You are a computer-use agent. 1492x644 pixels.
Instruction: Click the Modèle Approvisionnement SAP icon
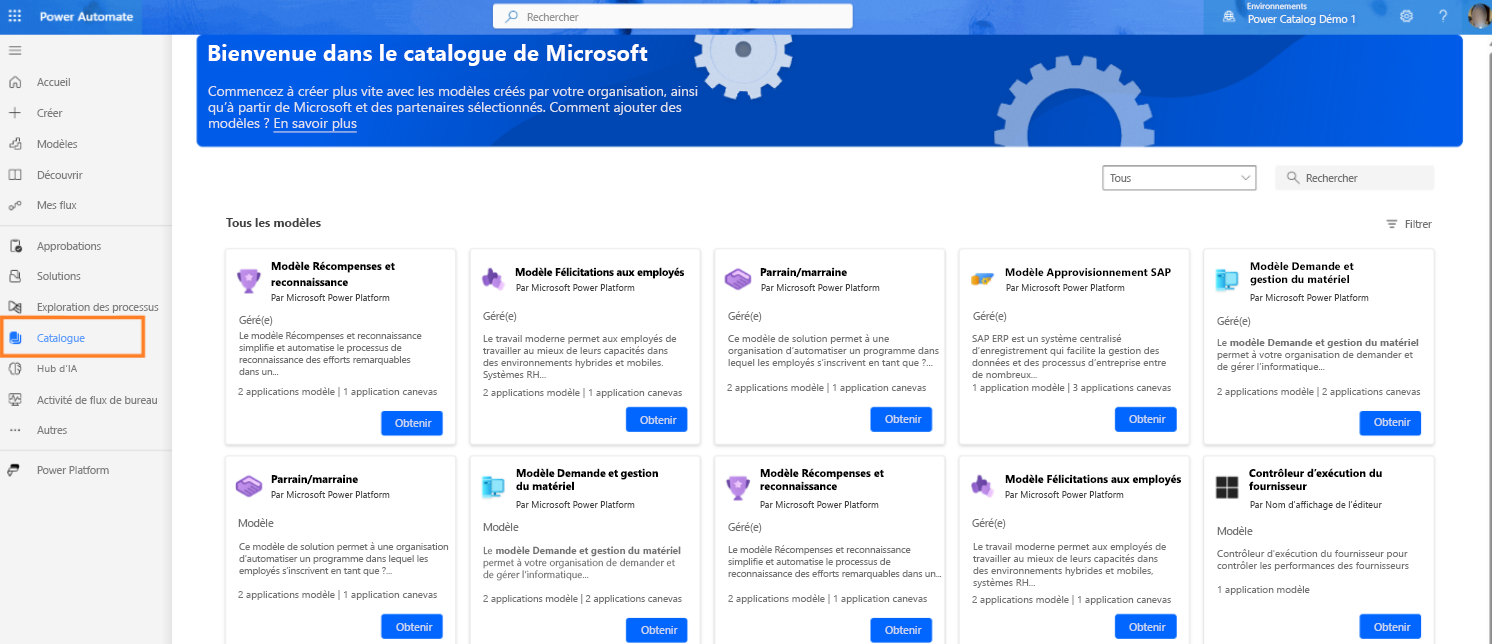click(x=982, y=280)
